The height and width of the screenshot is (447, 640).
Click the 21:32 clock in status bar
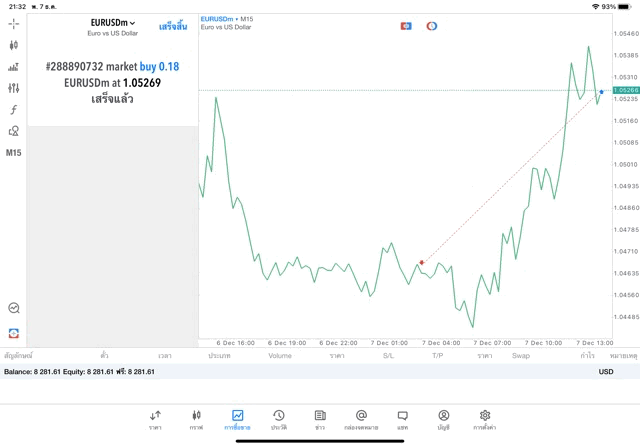pos(17,7)
